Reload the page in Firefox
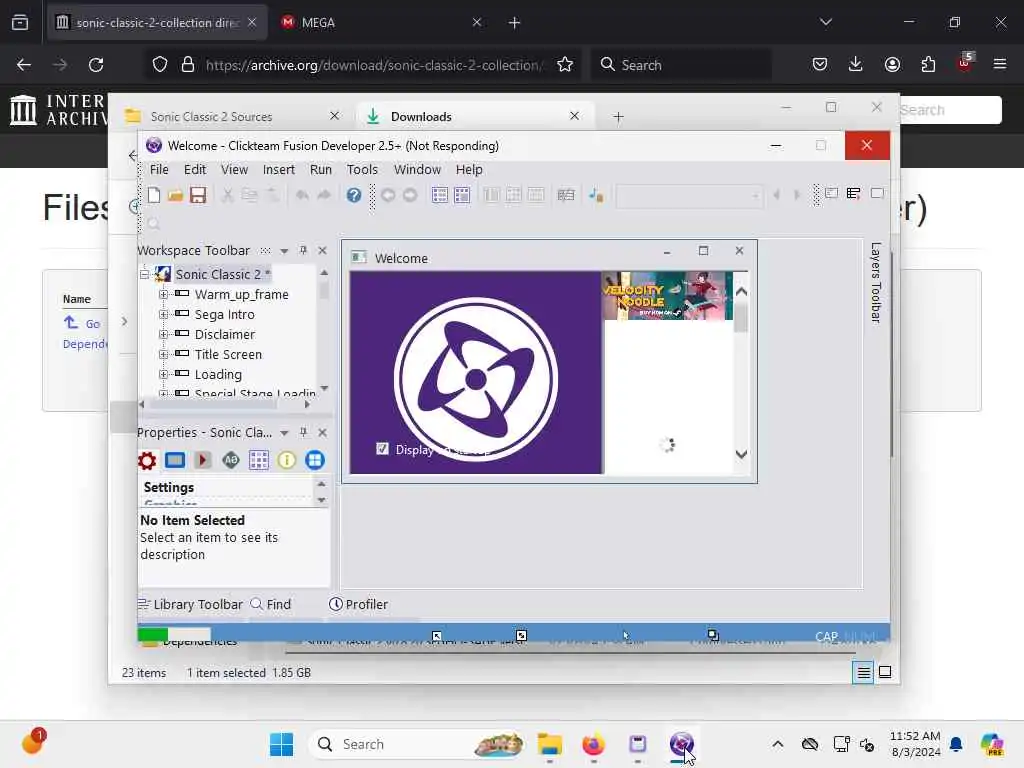 click(96, 65)
